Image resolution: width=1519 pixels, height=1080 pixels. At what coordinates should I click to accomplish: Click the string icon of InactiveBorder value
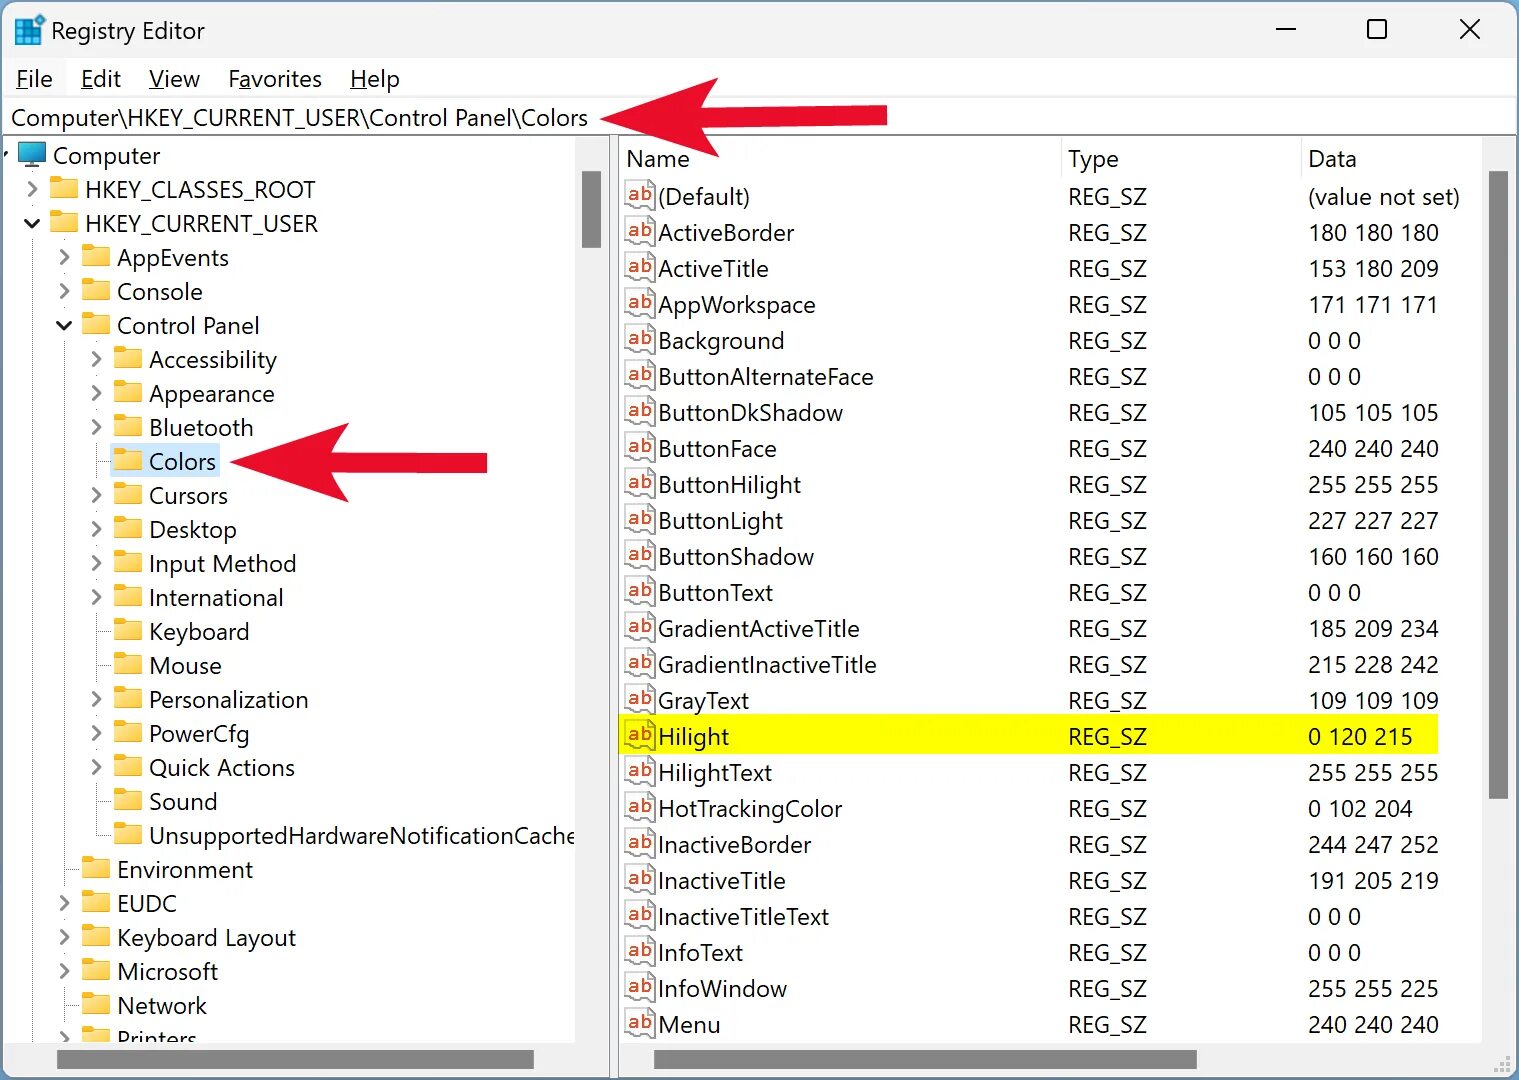coord(640,843)
